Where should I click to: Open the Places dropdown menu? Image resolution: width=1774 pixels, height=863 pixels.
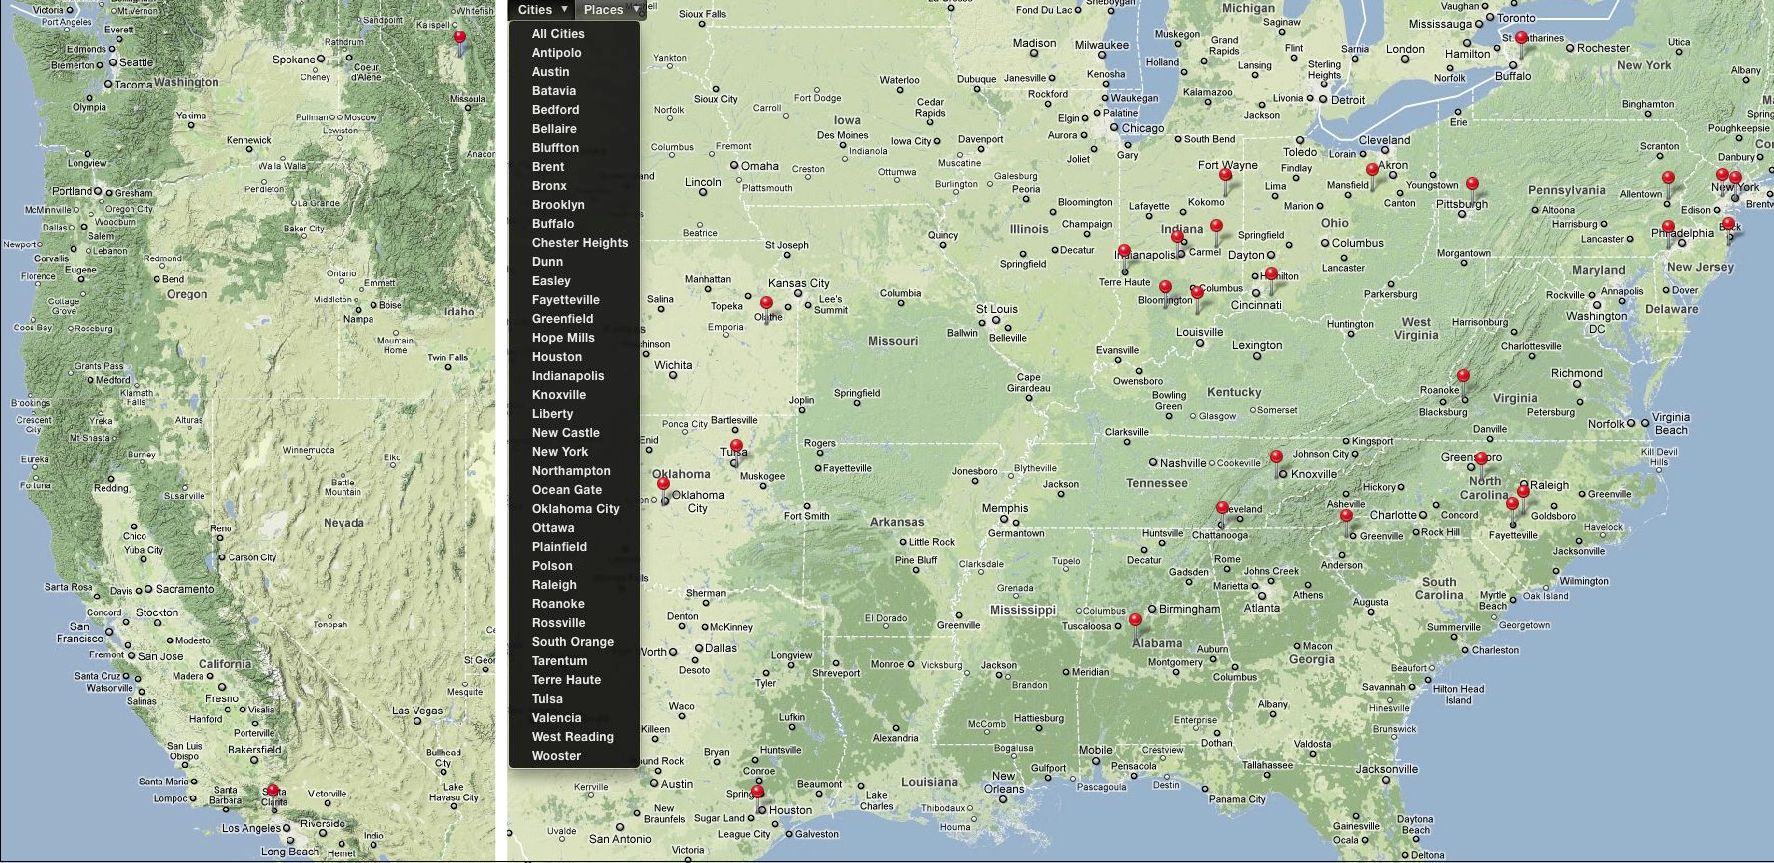(x=611, y=10)
